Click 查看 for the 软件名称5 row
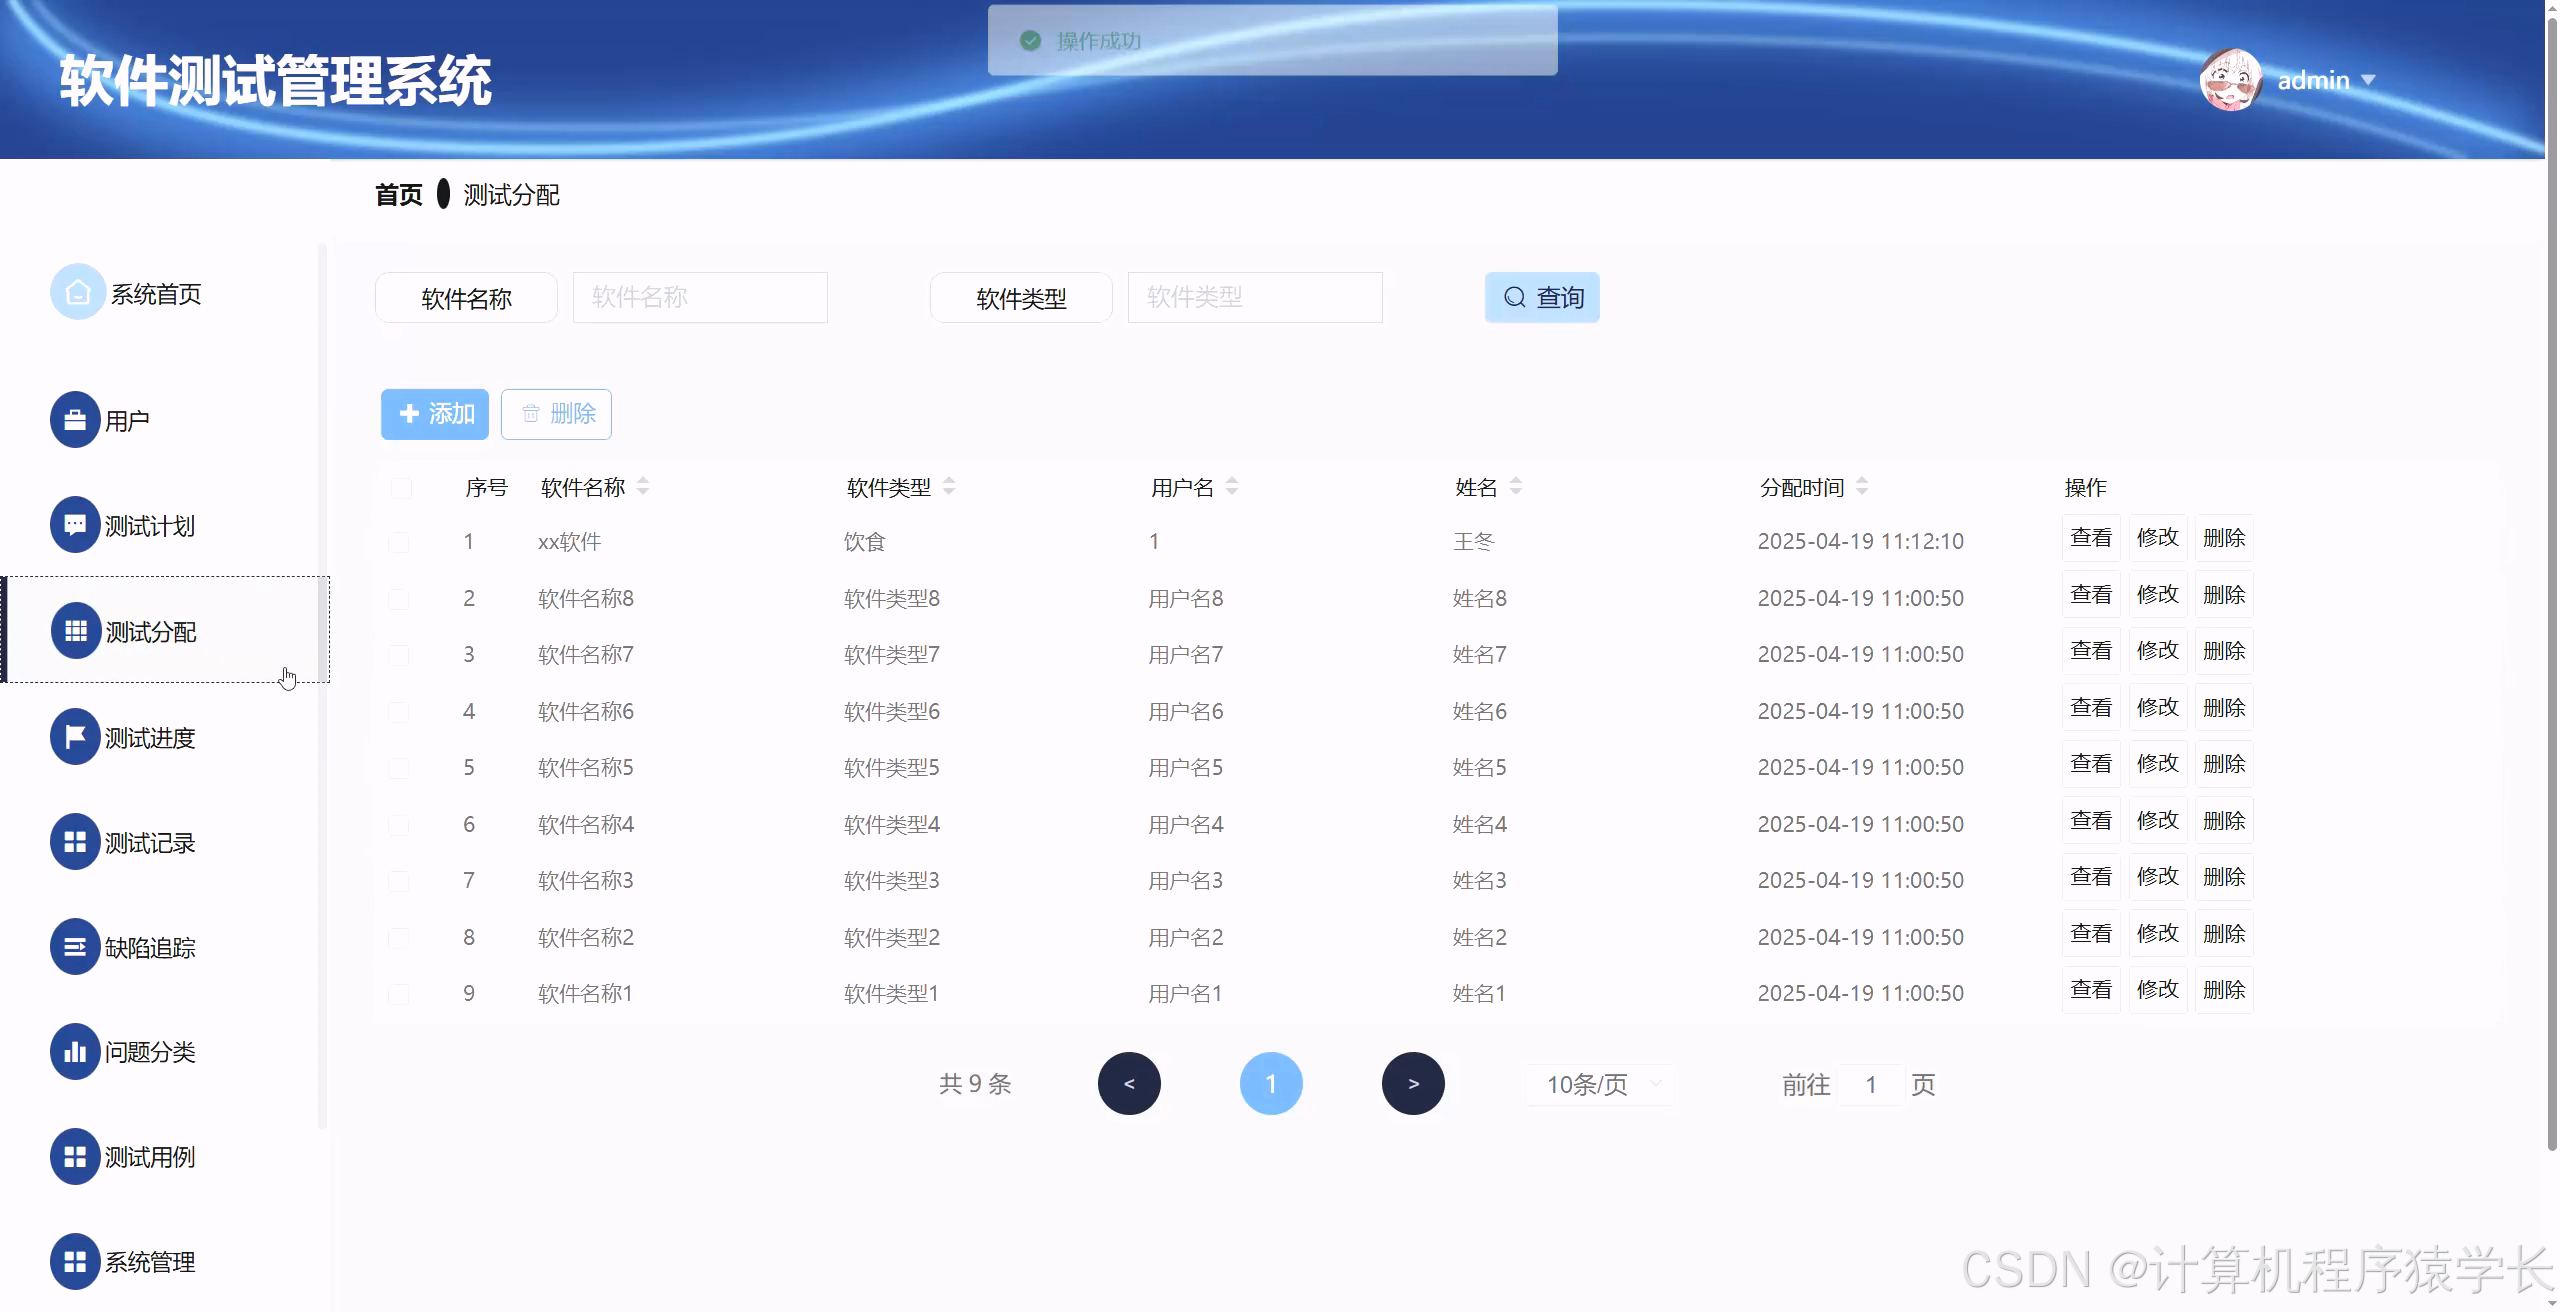 coord(2091,764)
